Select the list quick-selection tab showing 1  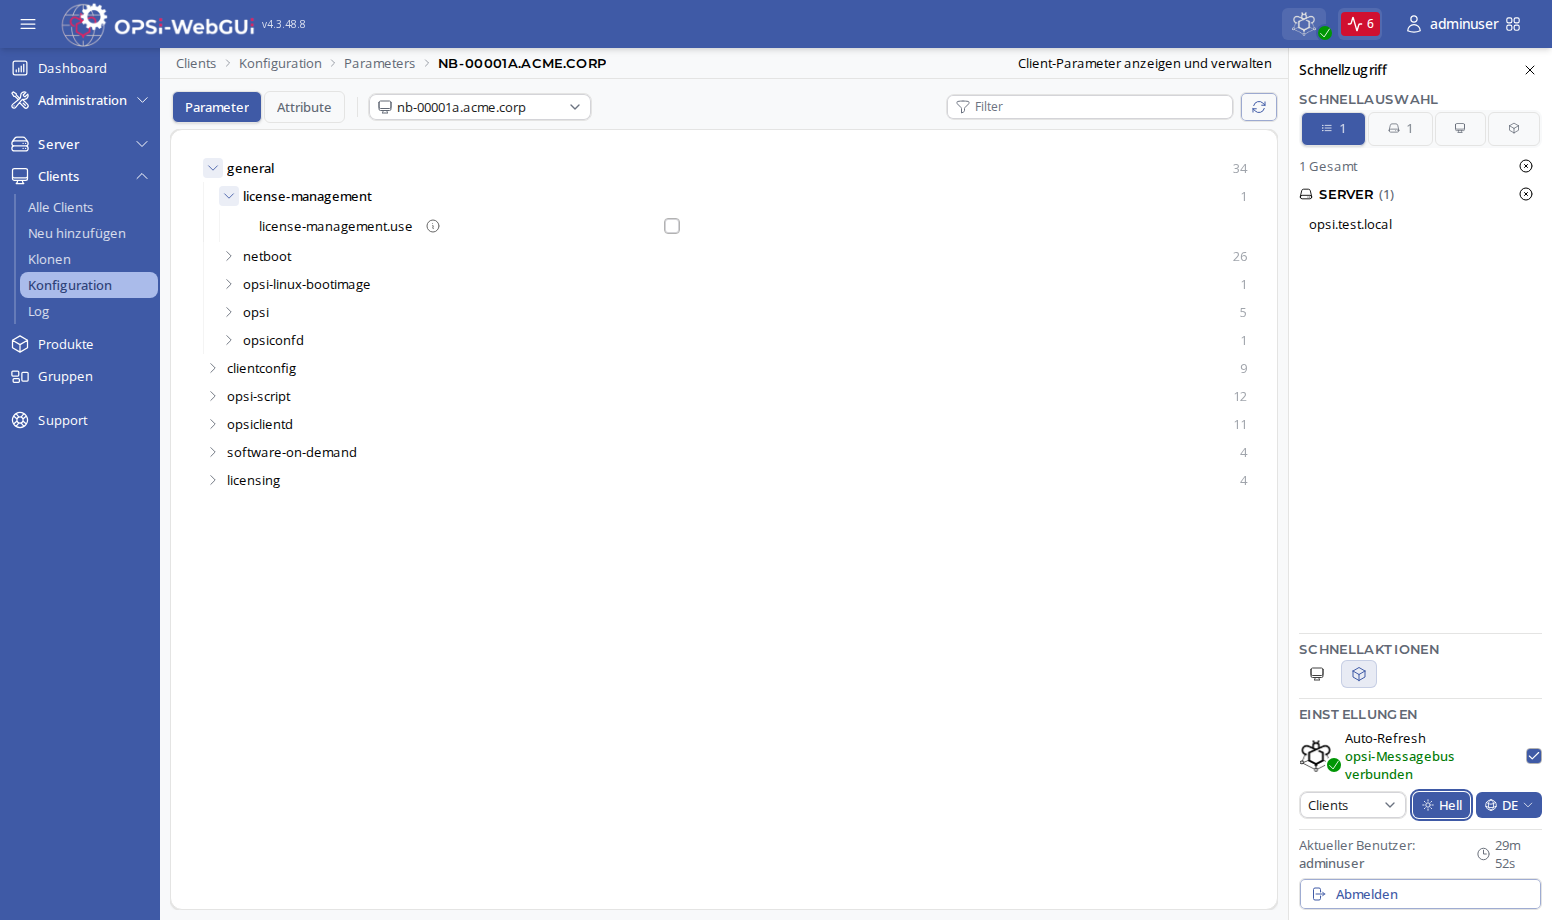click(x=1333, y=128)
